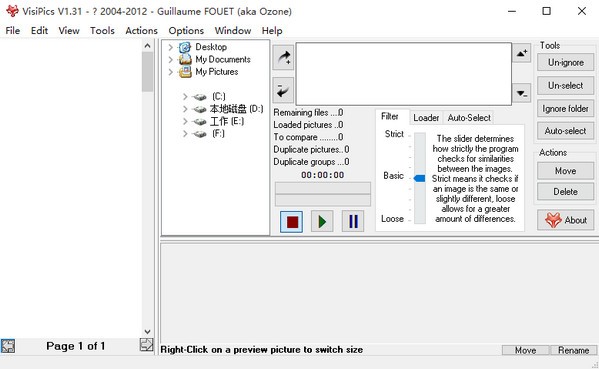Viewport: 599px width, 369px height.
Task: Click the preview pane scroll-down arrow
Action: [147, 332]
